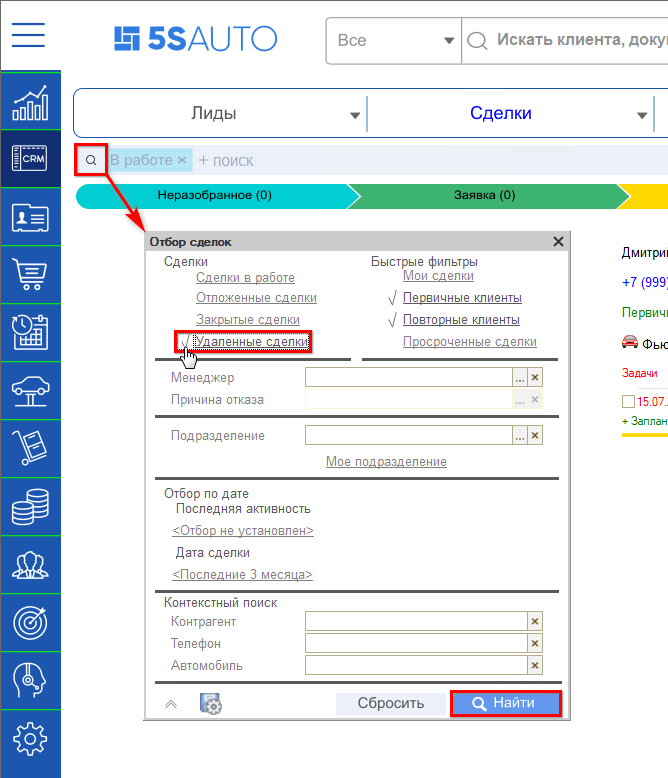Click the magnifier filter icon
This screenshot has width=668, height=778.
click(x=91, y=160)
